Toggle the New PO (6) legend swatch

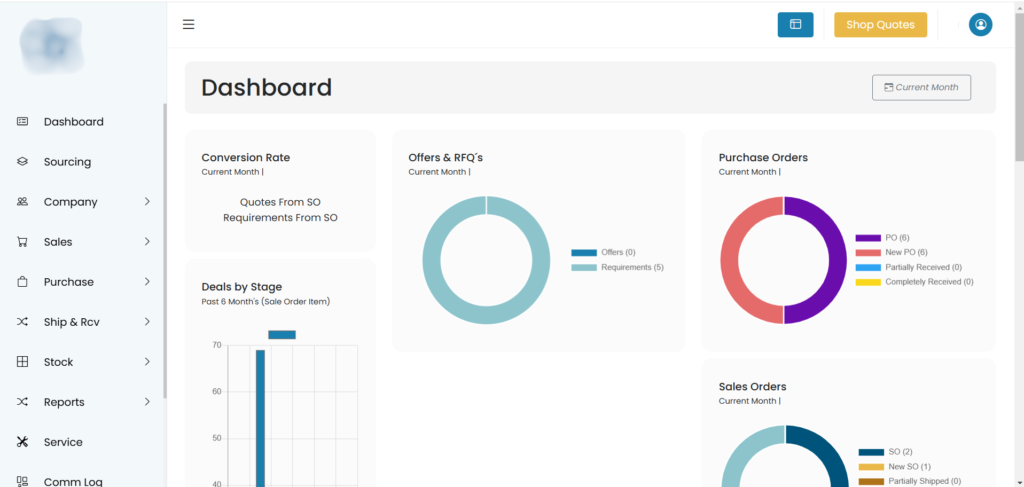[868, 253]
